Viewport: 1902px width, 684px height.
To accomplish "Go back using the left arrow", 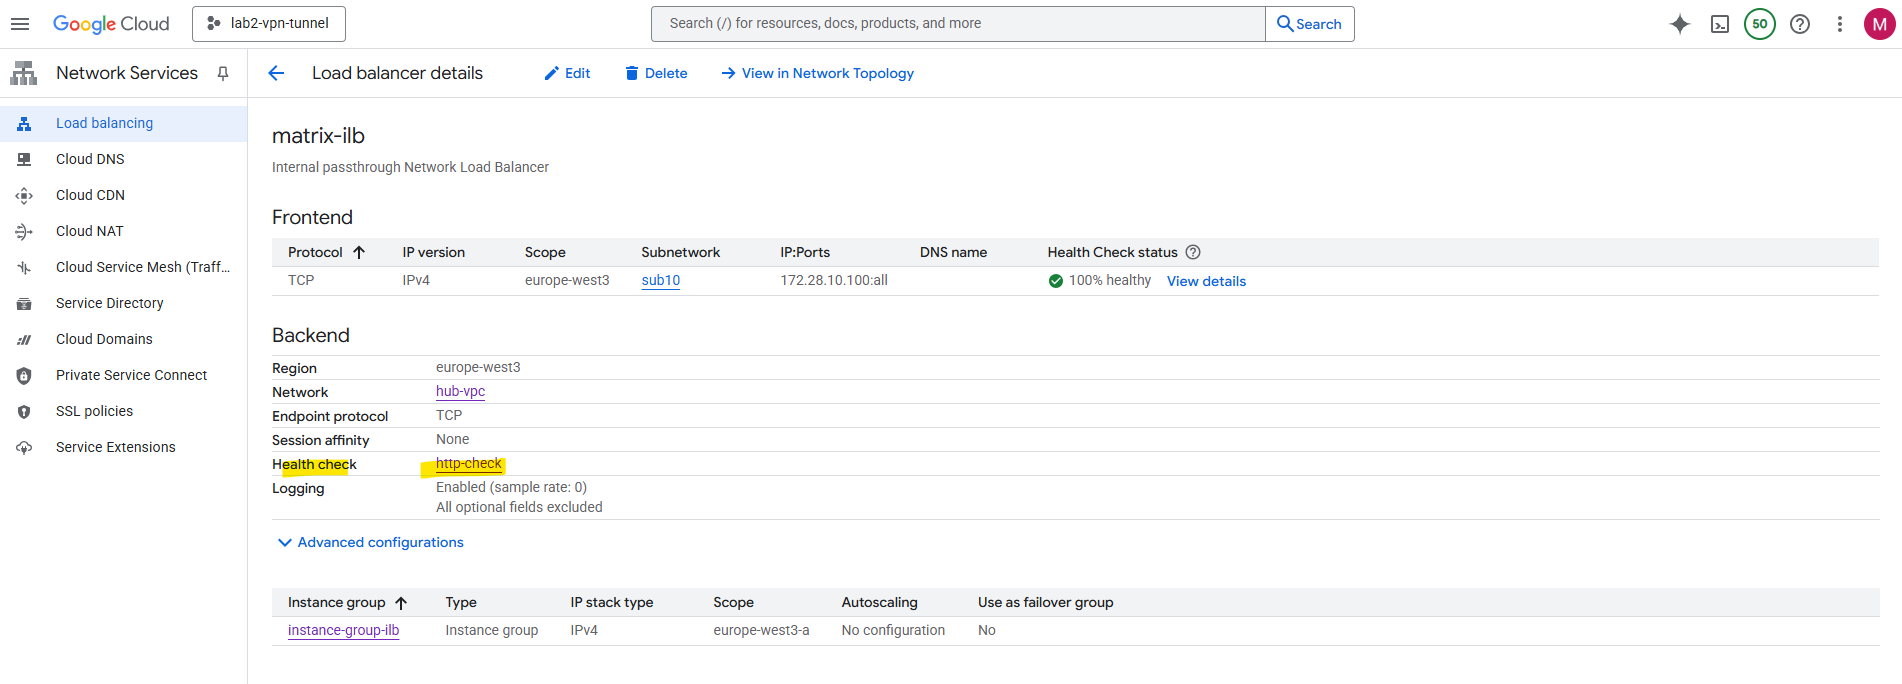I will click(x=277, y=73).
